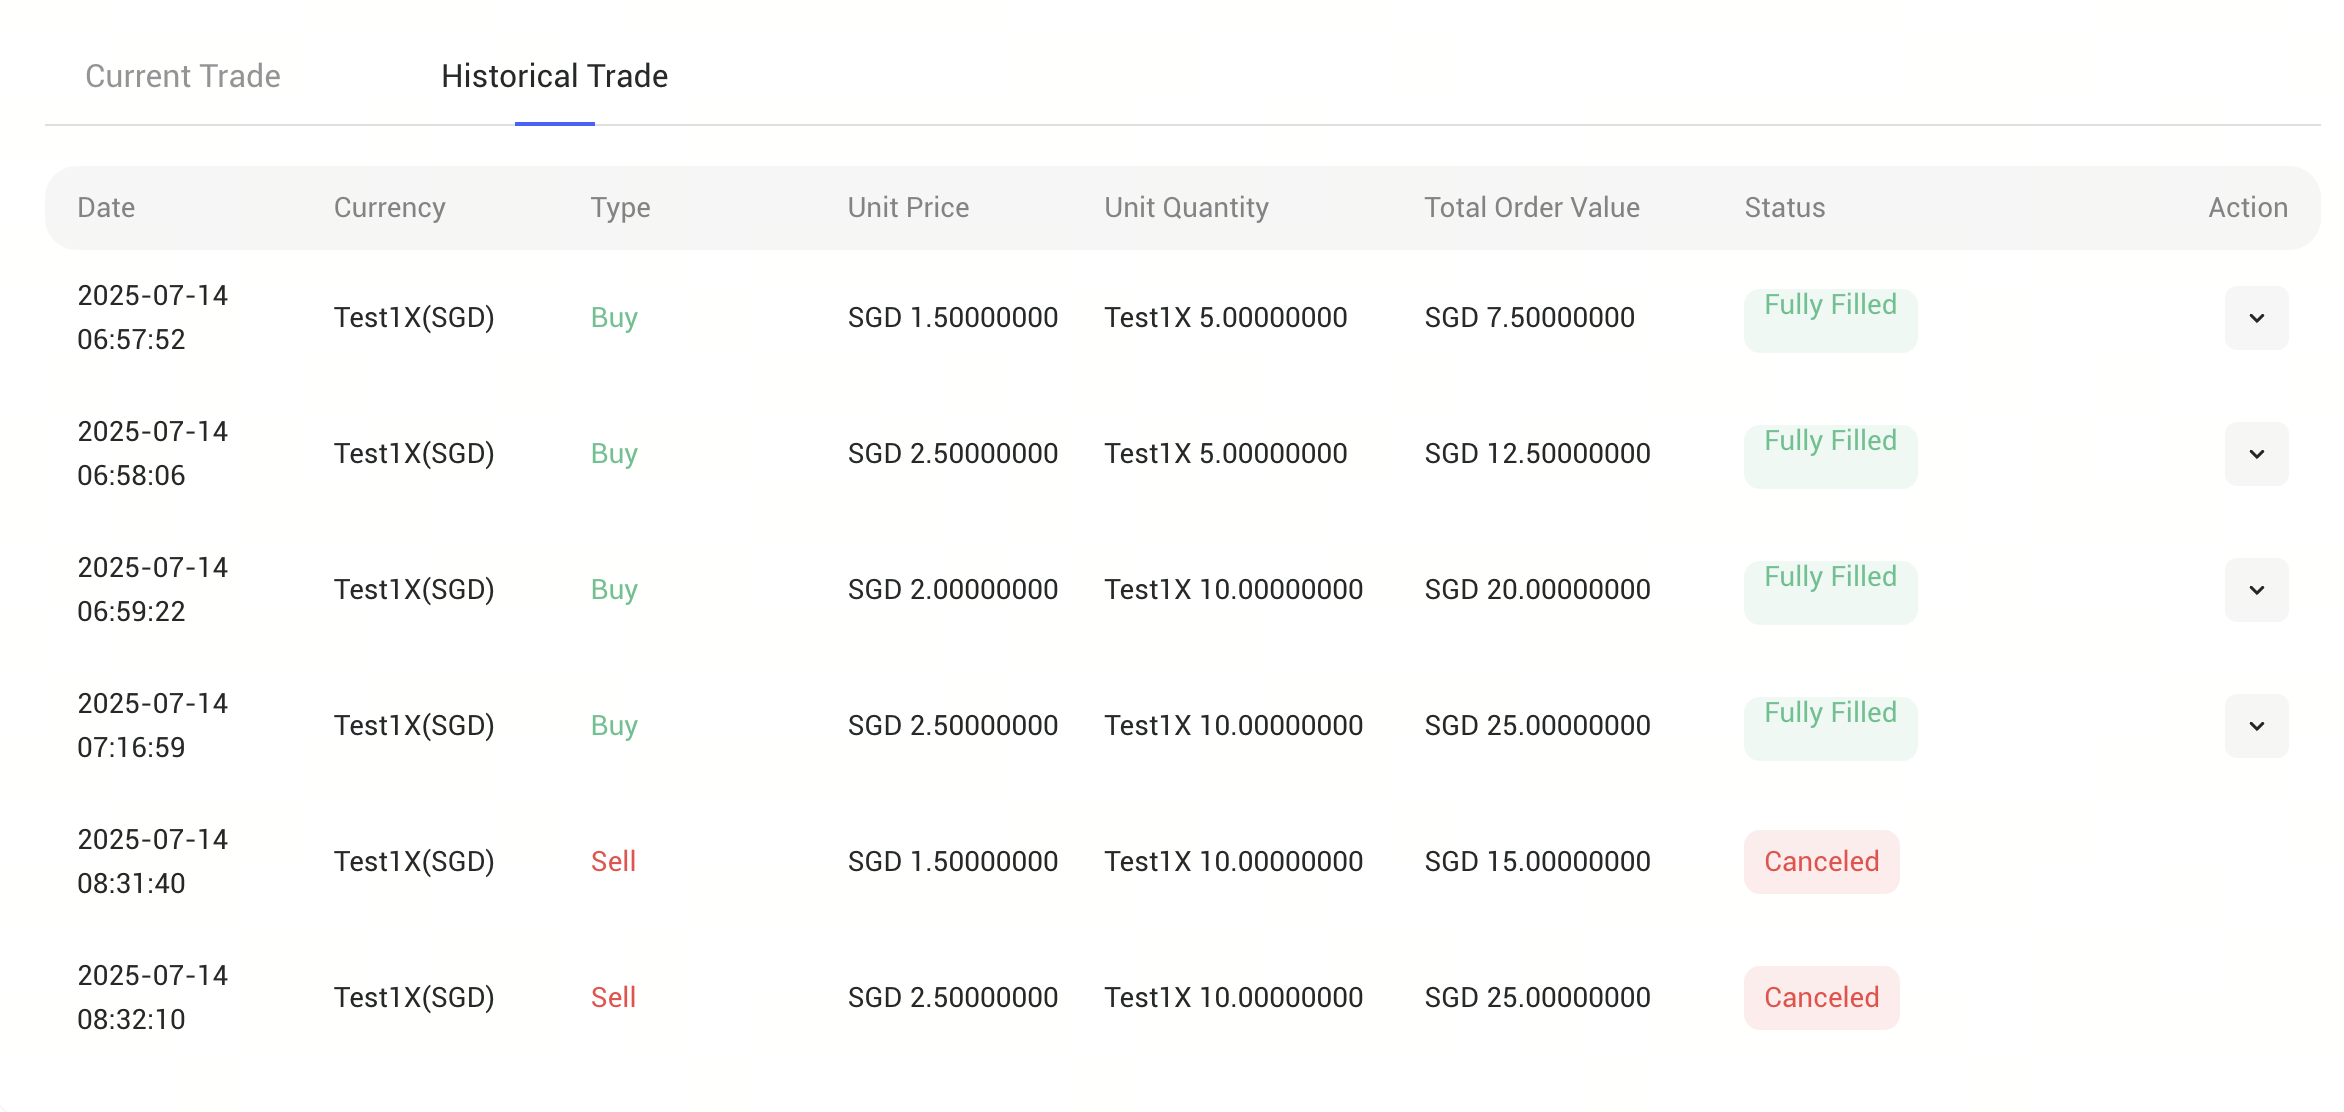Click Canceled badge of 08:31:40 order
The width and height of the screenshot is (2344, 1112).
[x=1821, y=861]
